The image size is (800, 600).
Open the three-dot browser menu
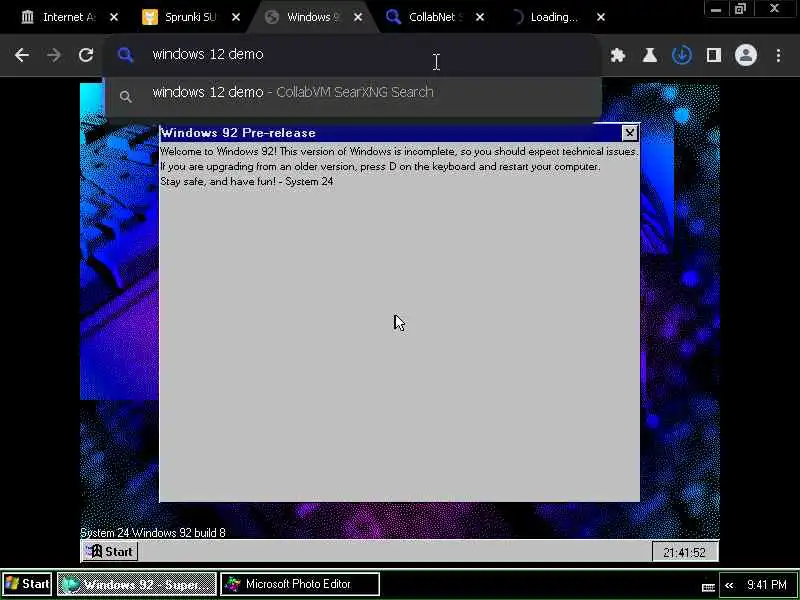778,55
